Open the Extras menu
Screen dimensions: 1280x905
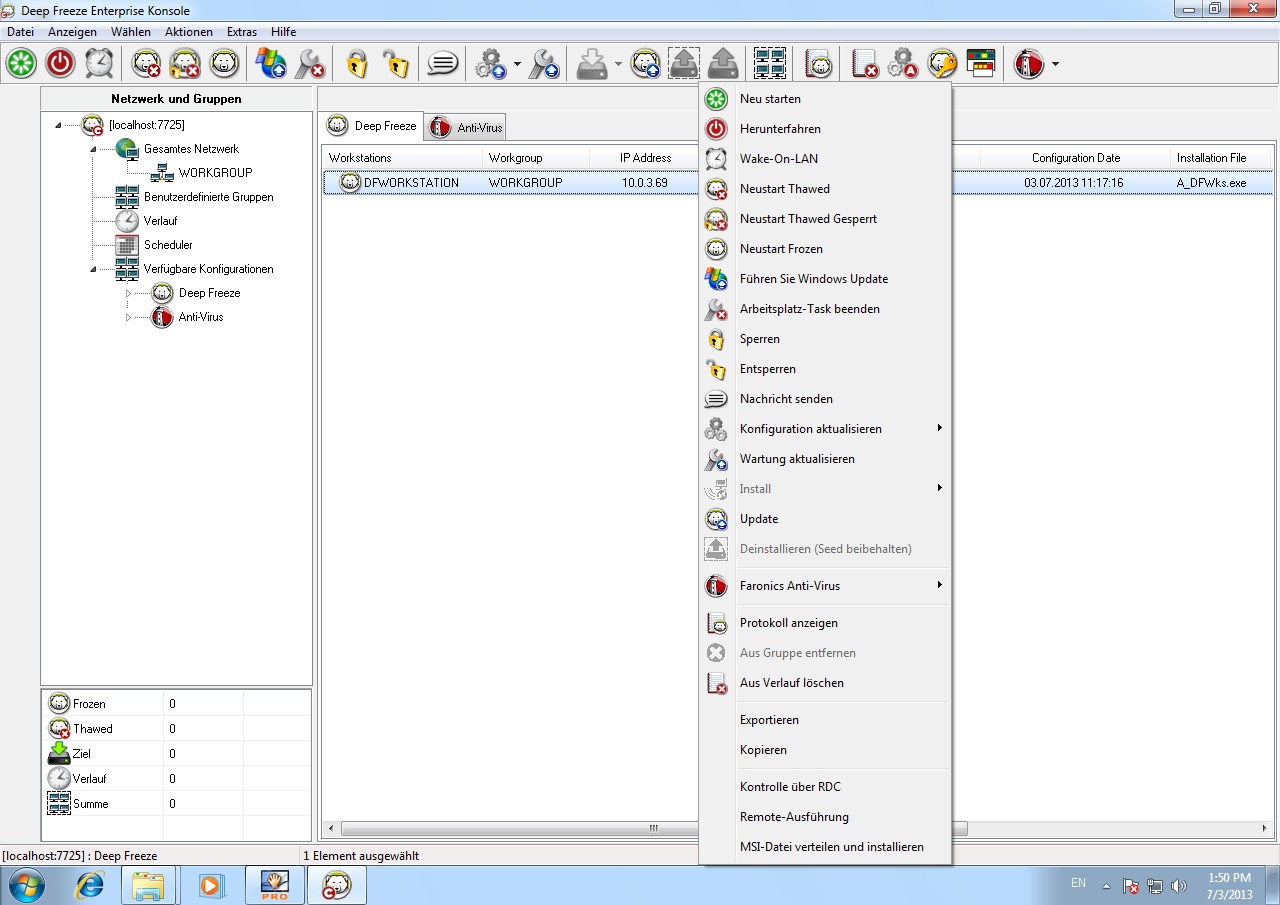click(242, 32)
